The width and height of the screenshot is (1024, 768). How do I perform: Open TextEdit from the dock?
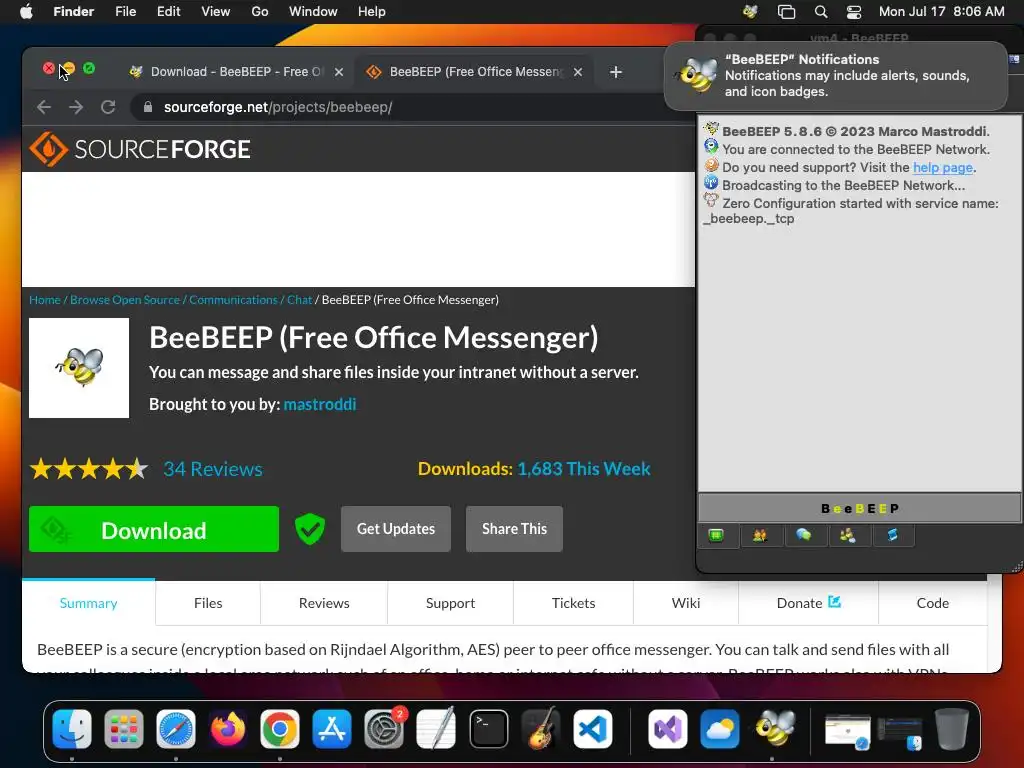pyautogui.click(x=436, y=729)
